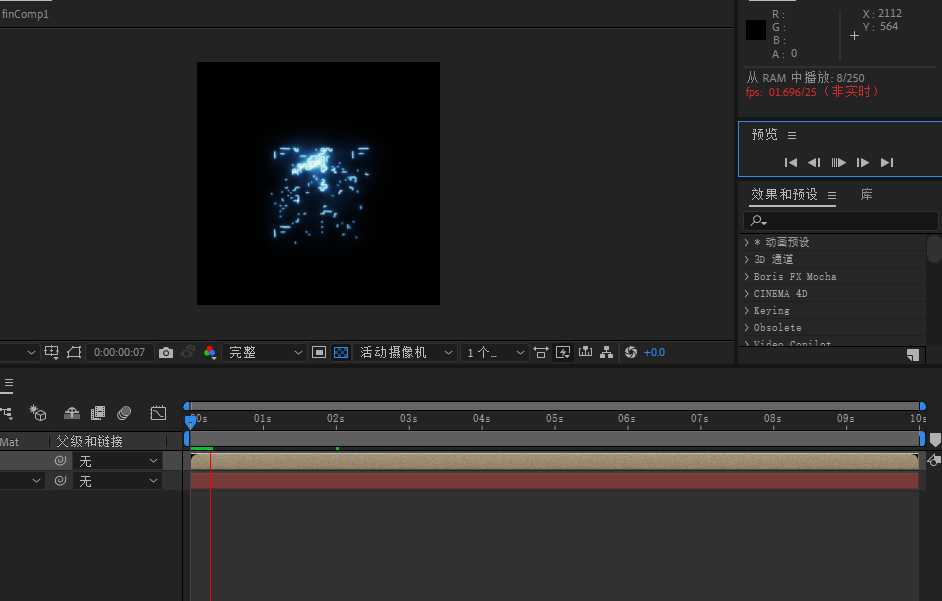Viewport: 942px width, 601px height.
Task: Click the work area start handle
Action: click(187, 439)
